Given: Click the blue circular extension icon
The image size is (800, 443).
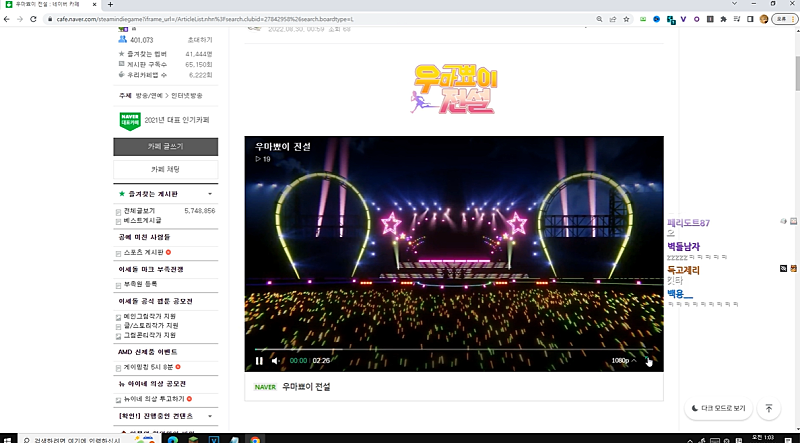Looking at the screenshot, I should [x=657, y=19].
